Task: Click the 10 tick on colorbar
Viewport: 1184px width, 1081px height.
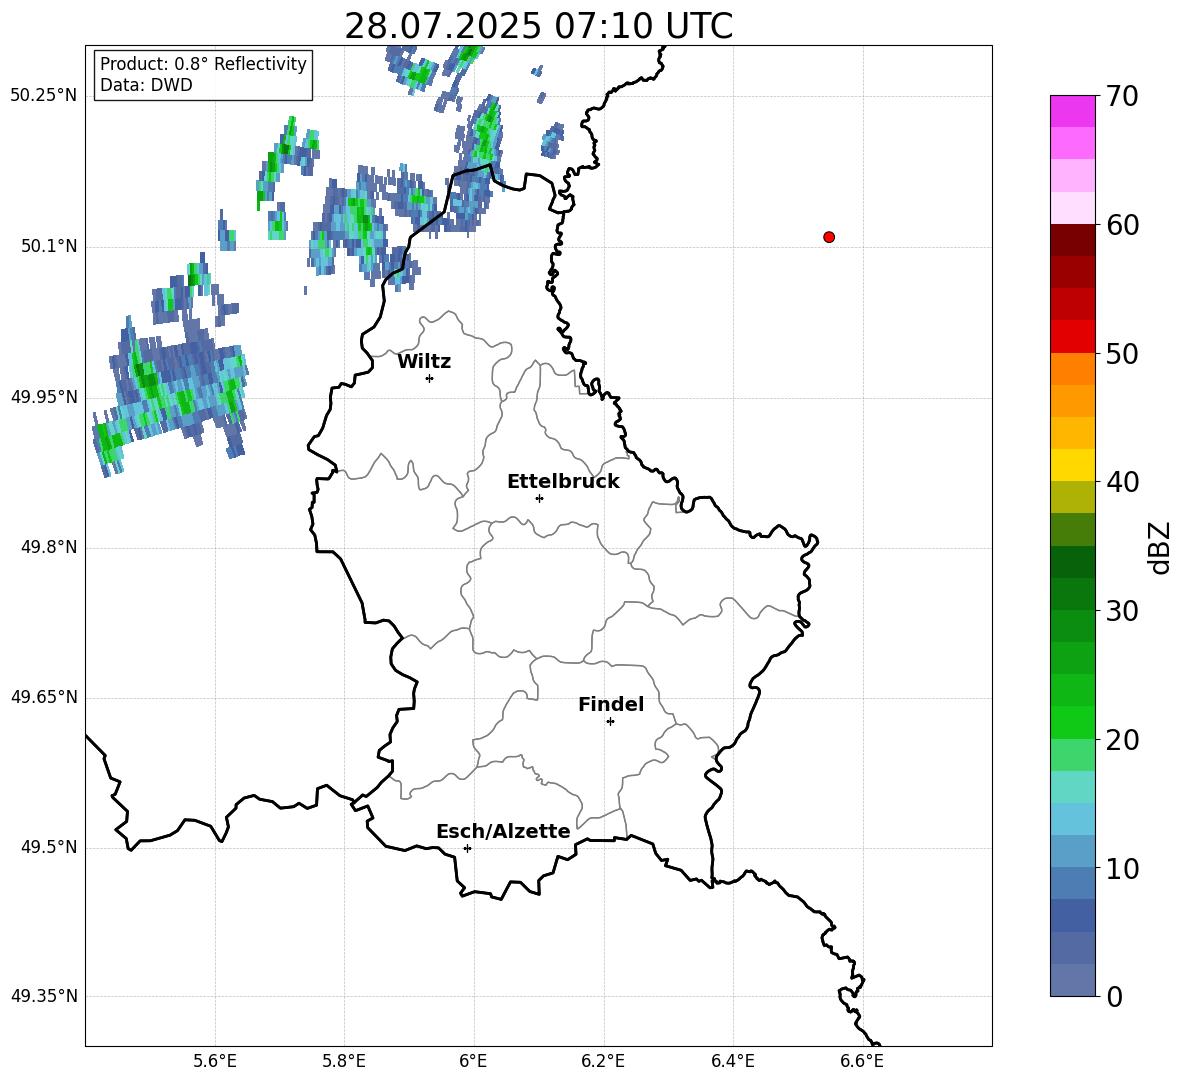Action: click(x=1122, y=868)
